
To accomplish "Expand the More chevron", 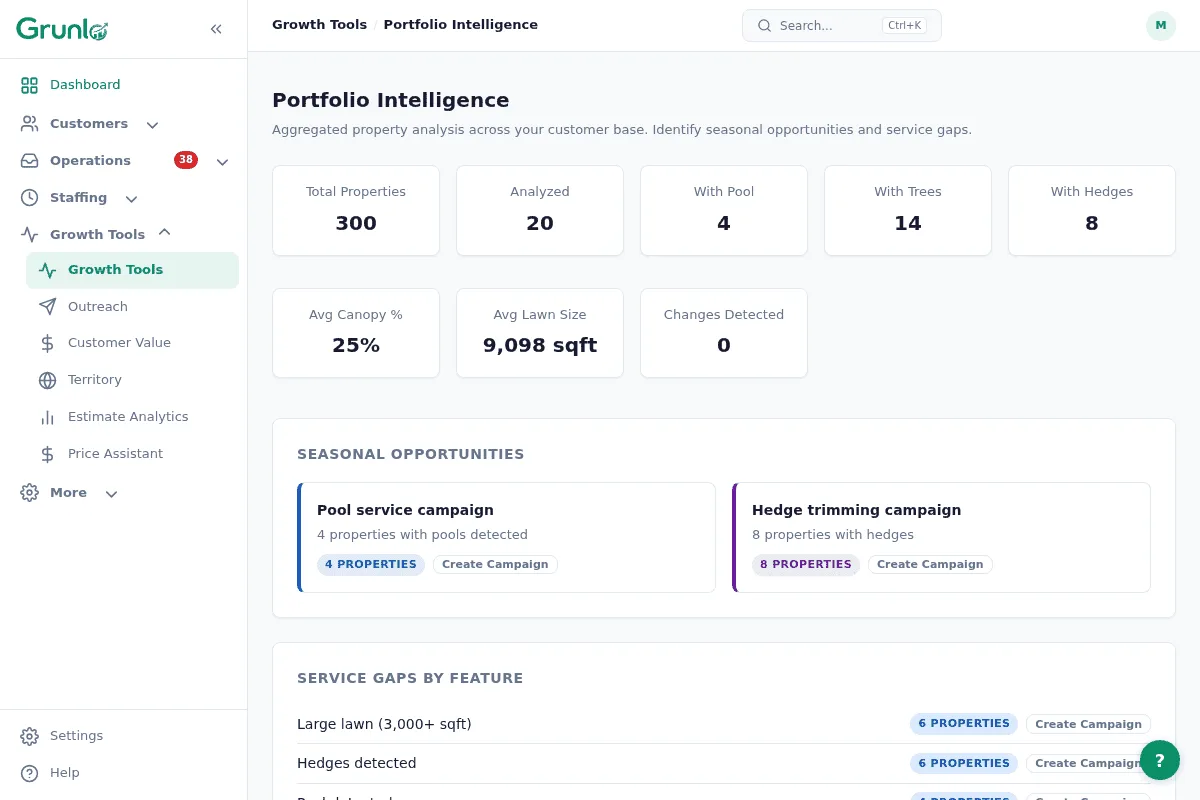I will 111,494.
